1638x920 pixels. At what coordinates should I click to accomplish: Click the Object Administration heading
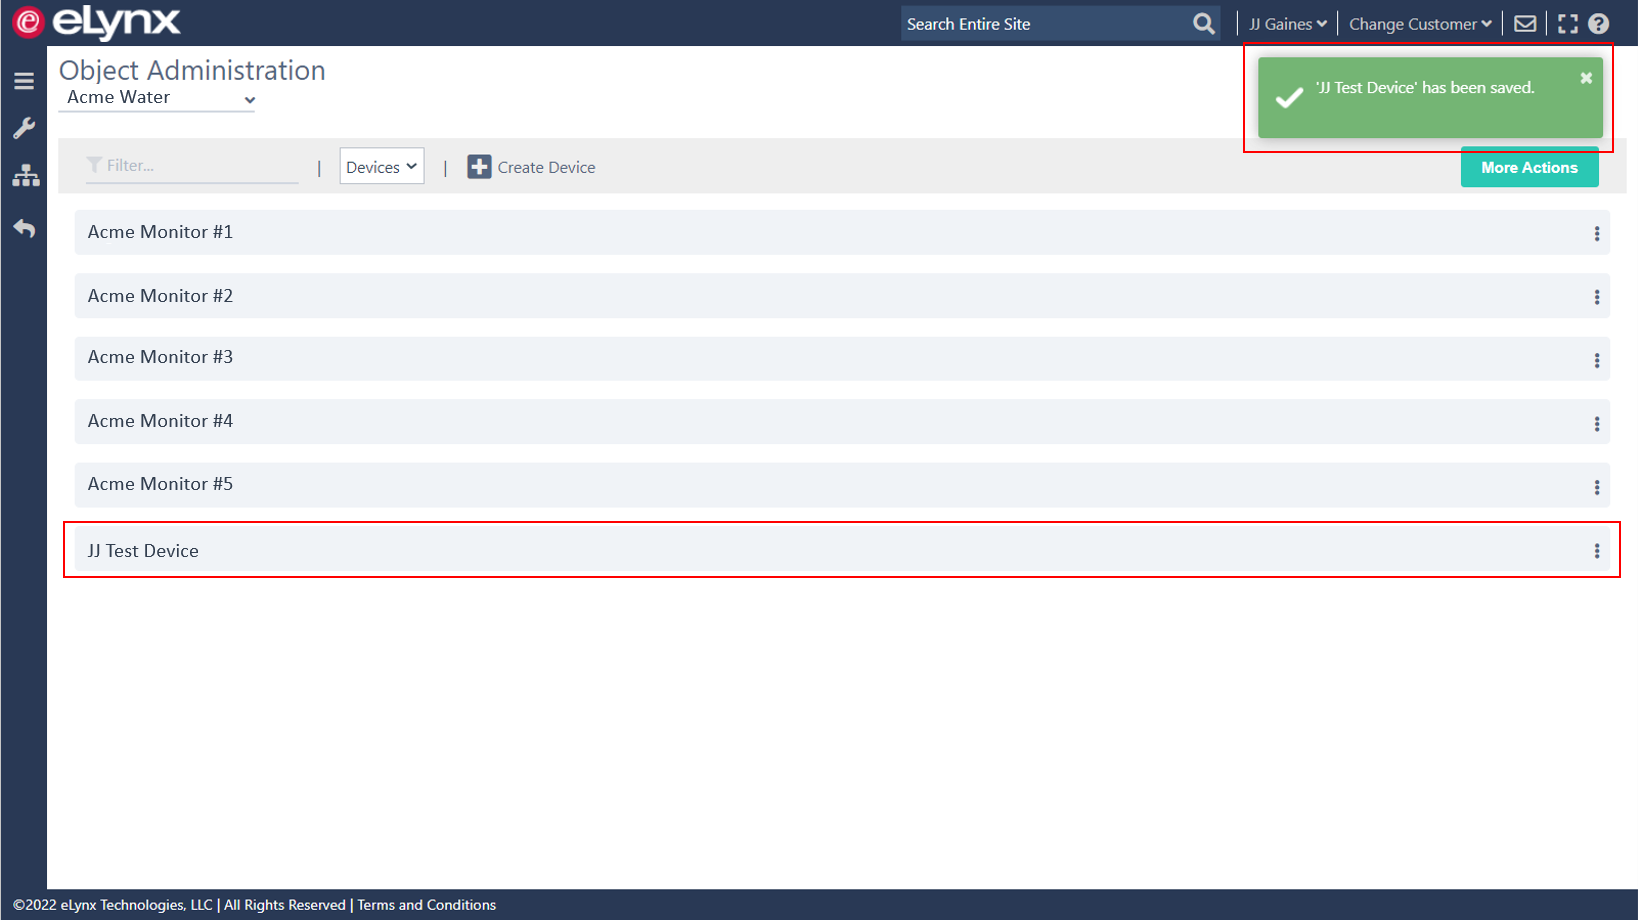click(192, 70)
